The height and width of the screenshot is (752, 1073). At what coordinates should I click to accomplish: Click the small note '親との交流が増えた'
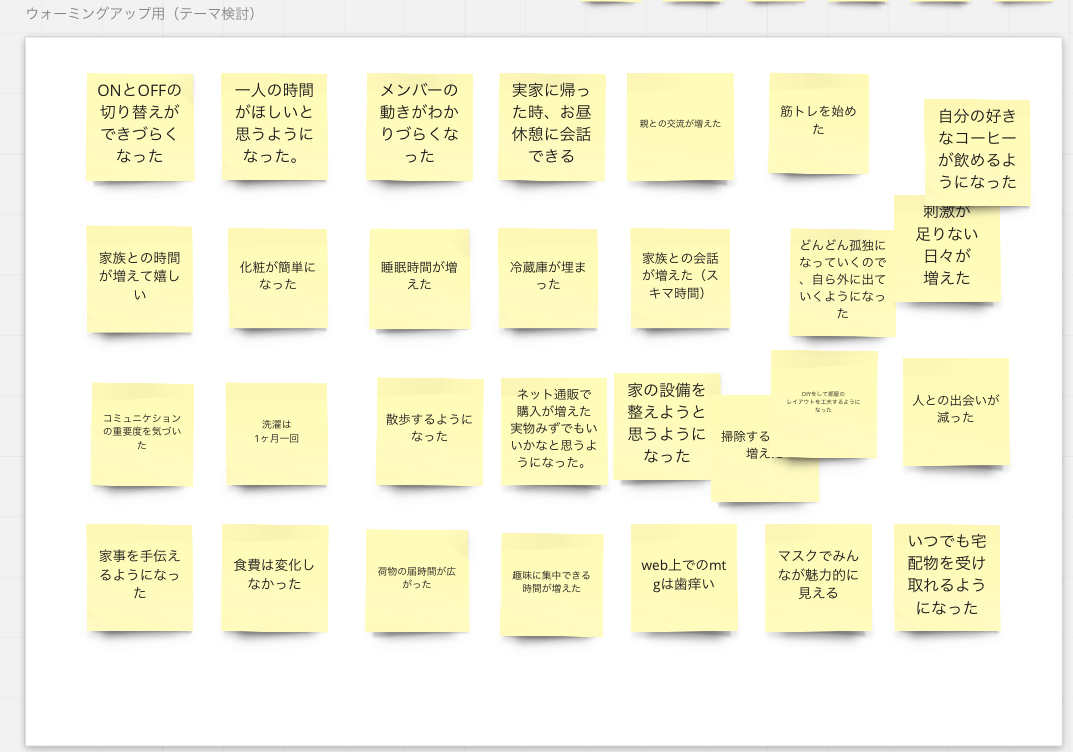click(680, 127)
